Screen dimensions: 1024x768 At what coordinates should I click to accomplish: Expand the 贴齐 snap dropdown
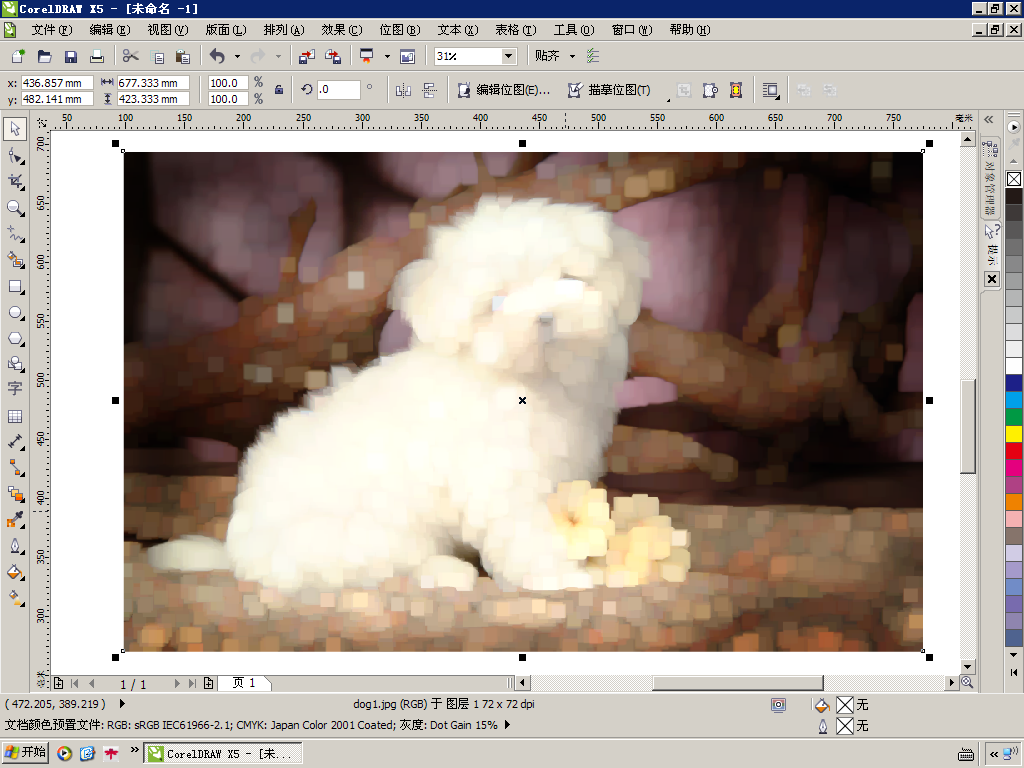pos(572,57)
